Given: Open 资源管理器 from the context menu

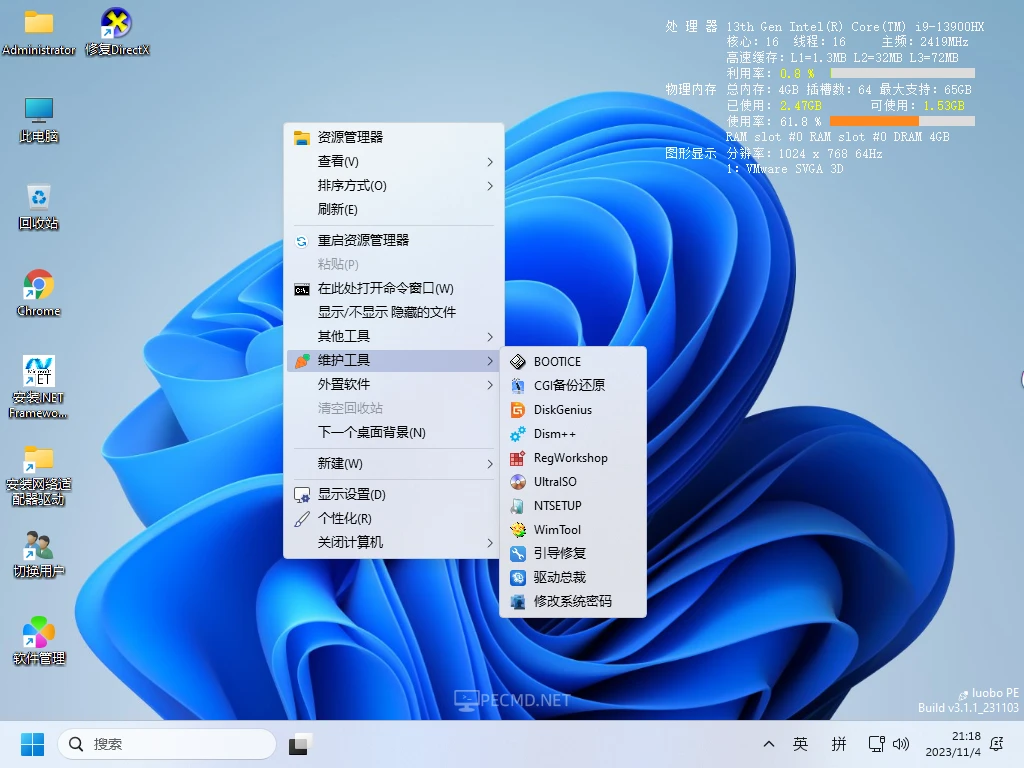Looking at the screenshot, I should [394, 137].
